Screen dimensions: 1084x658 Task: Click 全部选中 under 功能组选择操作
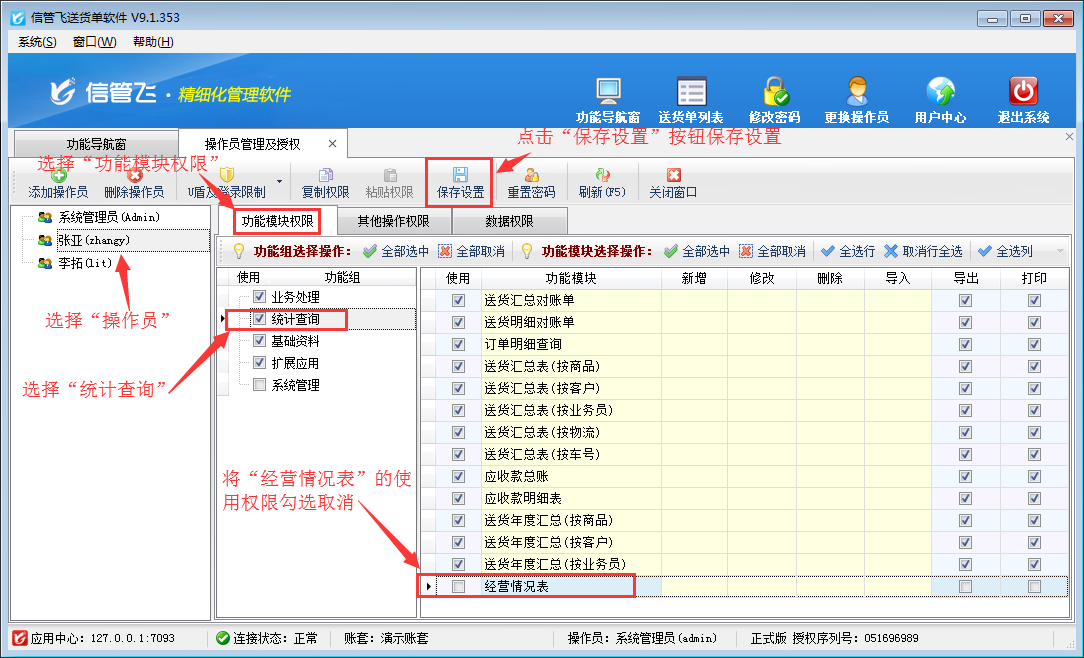tap(396, 252)
